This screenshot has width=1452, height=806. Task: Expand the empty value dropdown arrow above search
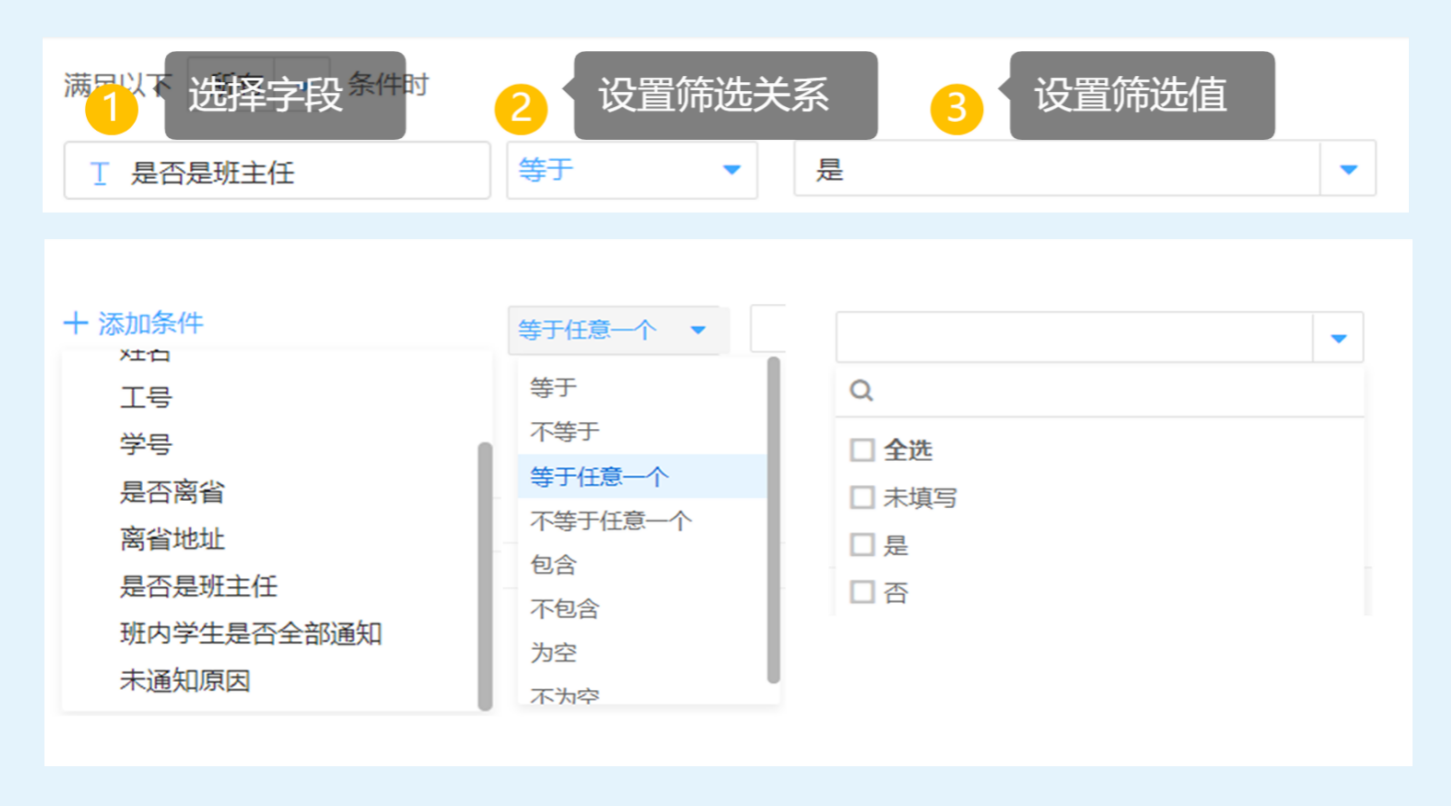coord(1338,339)
